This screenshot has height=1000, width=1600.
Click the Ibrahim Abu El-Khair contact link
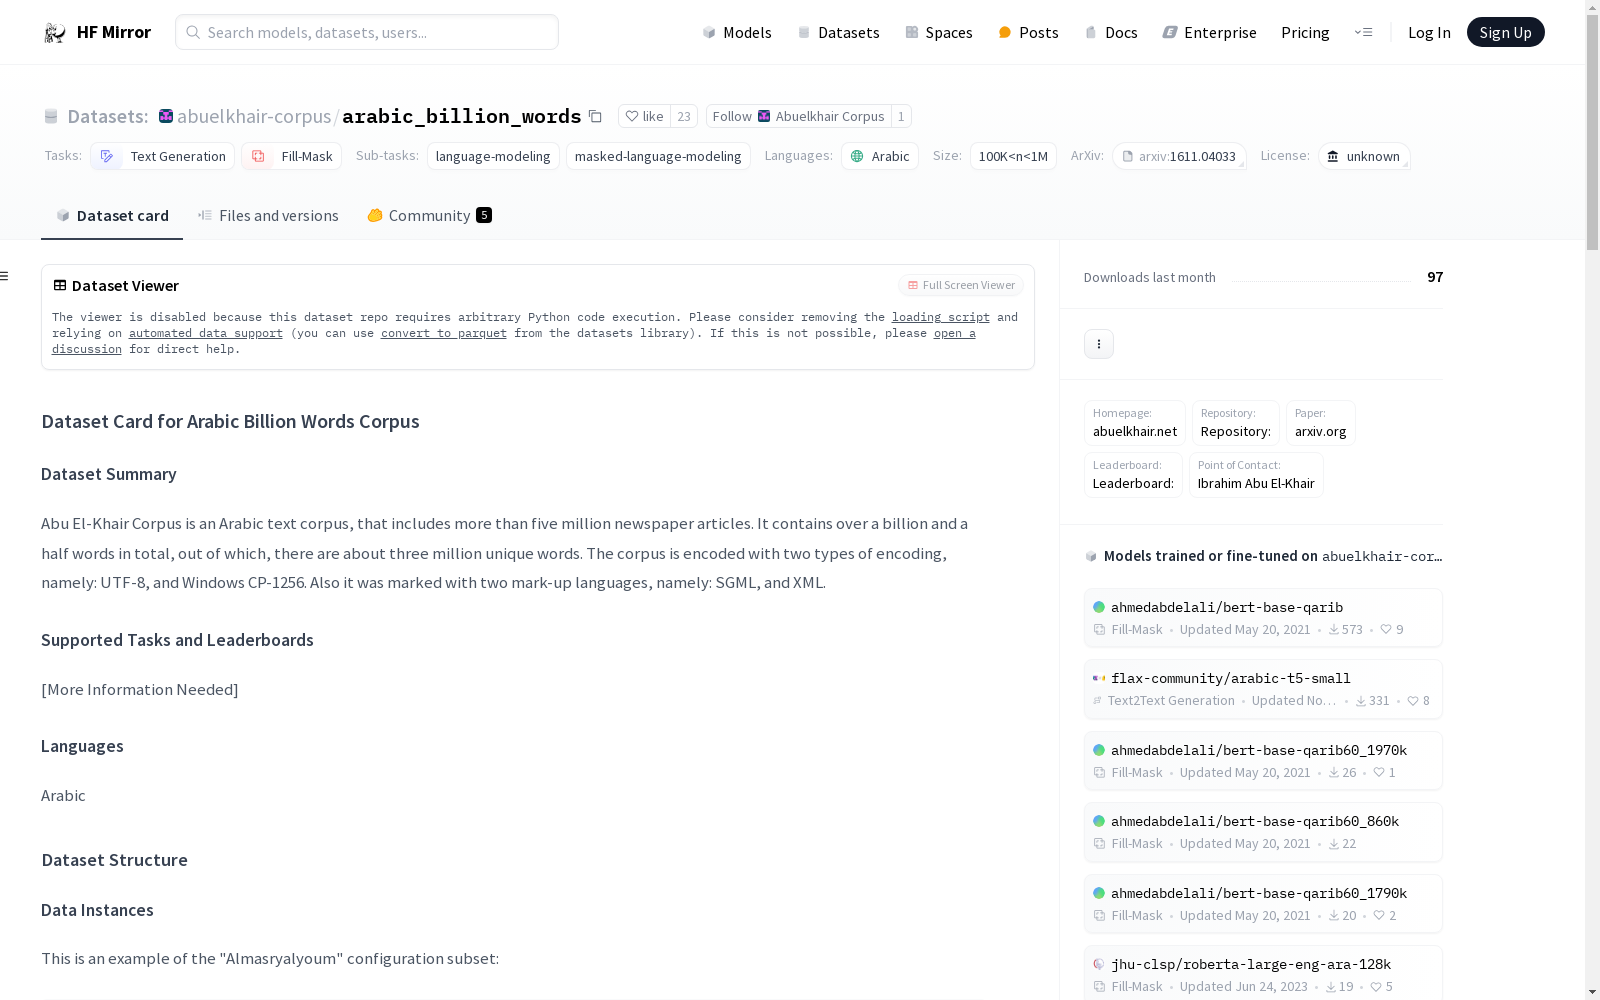coord(1256,475)
